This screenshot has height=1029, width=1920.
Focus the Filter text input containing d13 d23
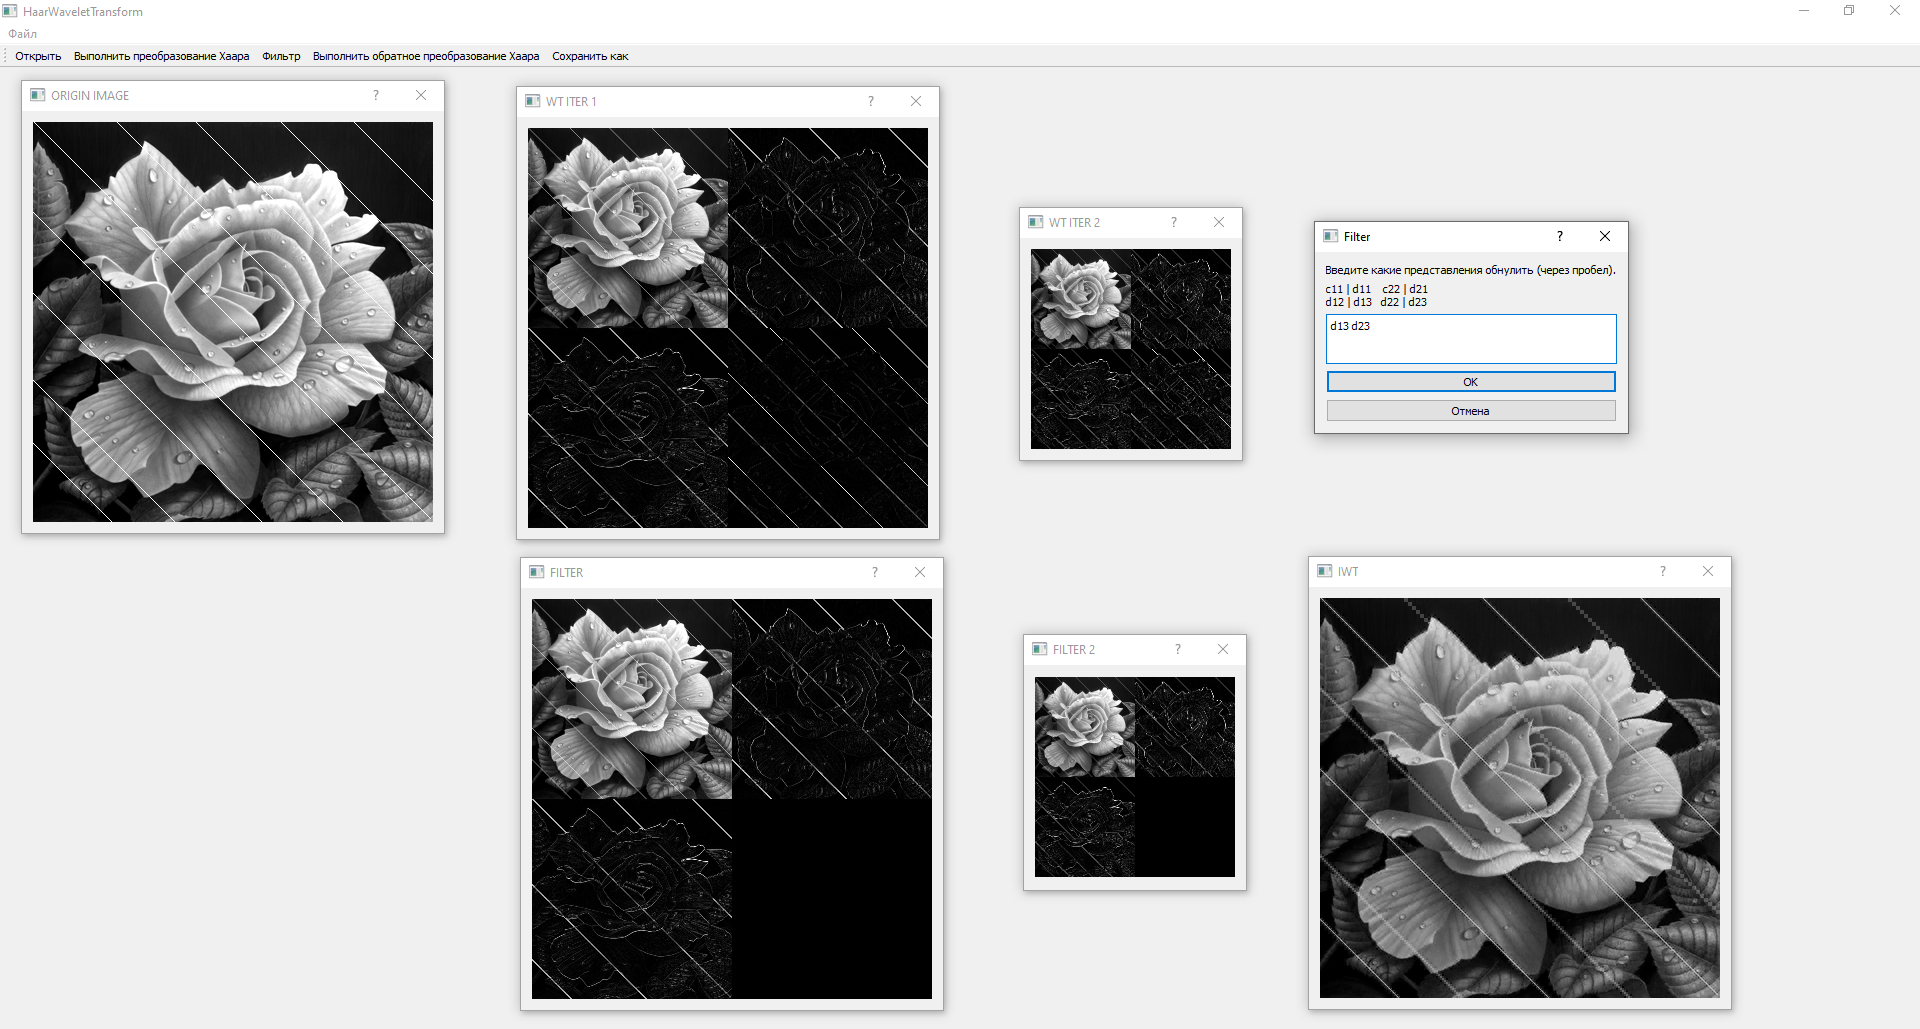(x=1471, y=339)
